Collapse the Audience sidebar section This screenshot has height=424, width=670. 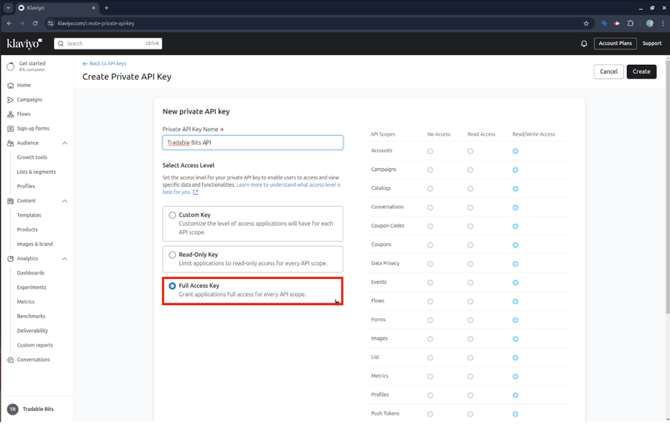65,143
